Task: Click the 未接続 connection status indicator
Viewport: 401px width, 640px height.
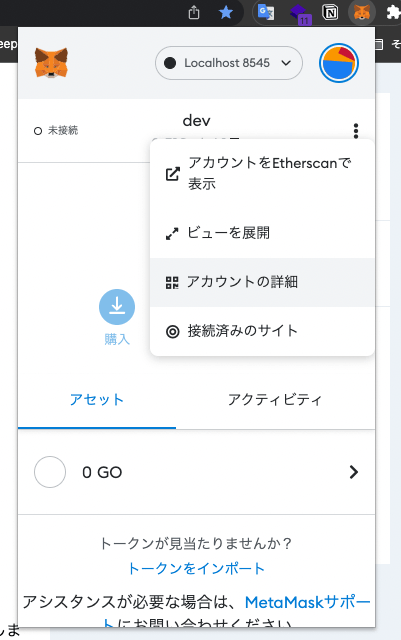Action: tap(56, 131)
